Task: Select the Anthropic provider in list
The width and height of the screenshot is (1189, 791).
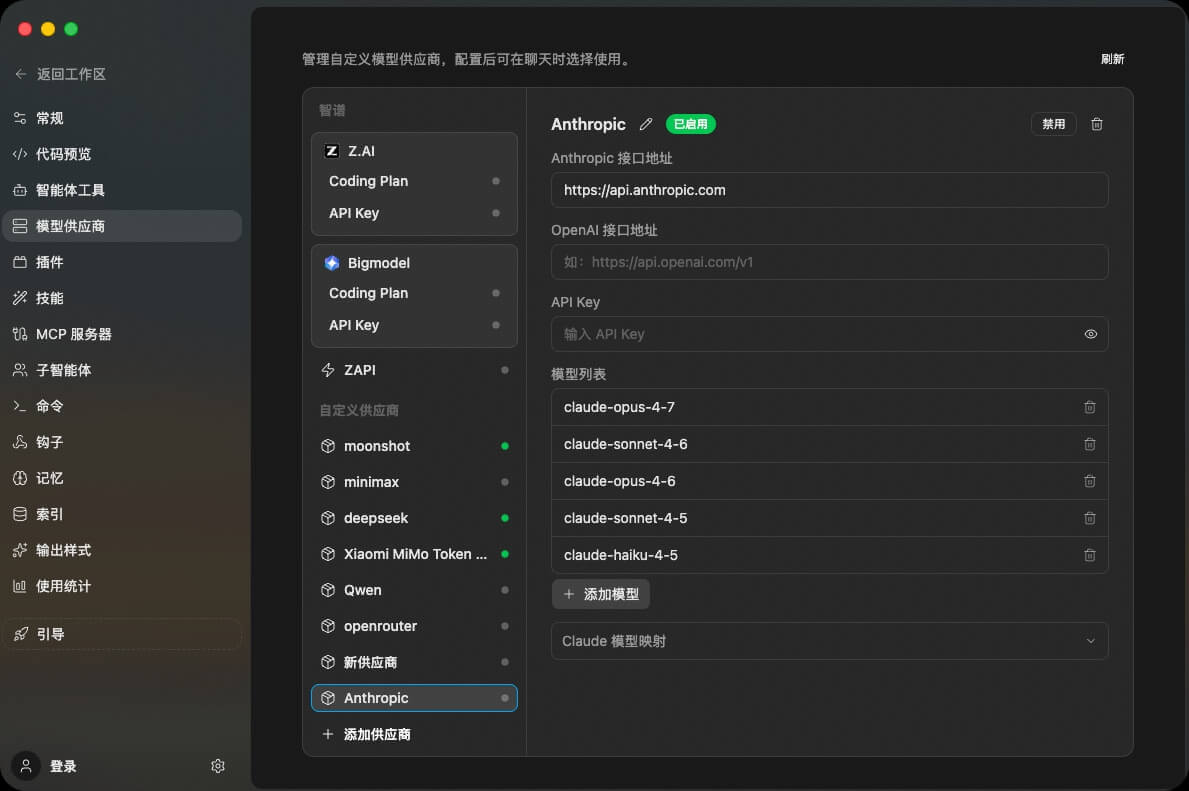Action: click(x=414, y=698)
